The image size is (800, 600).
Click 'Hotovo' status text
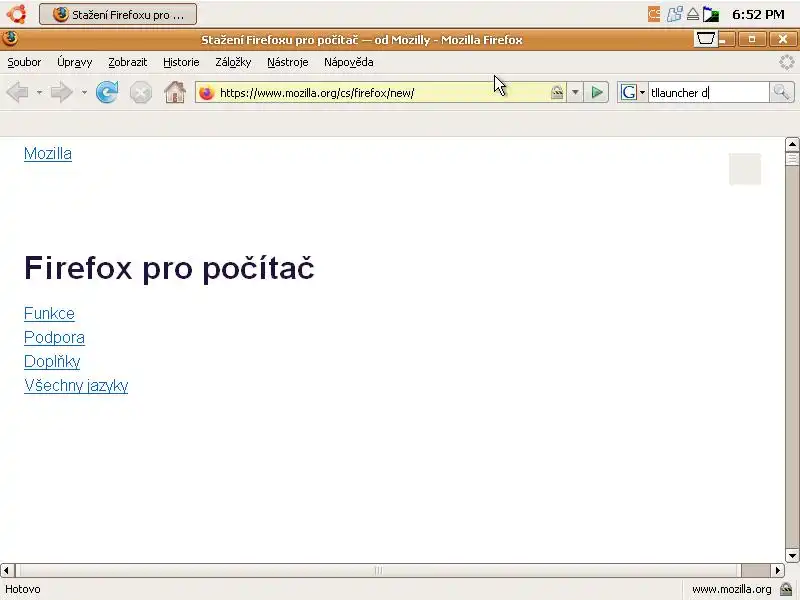[x=23, y=589]
